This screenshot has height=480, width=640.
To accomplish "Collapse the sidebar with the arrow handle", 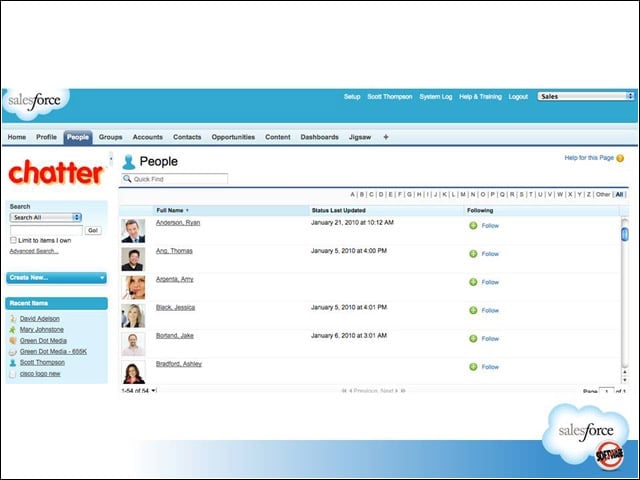I will [x=111, y=159].
